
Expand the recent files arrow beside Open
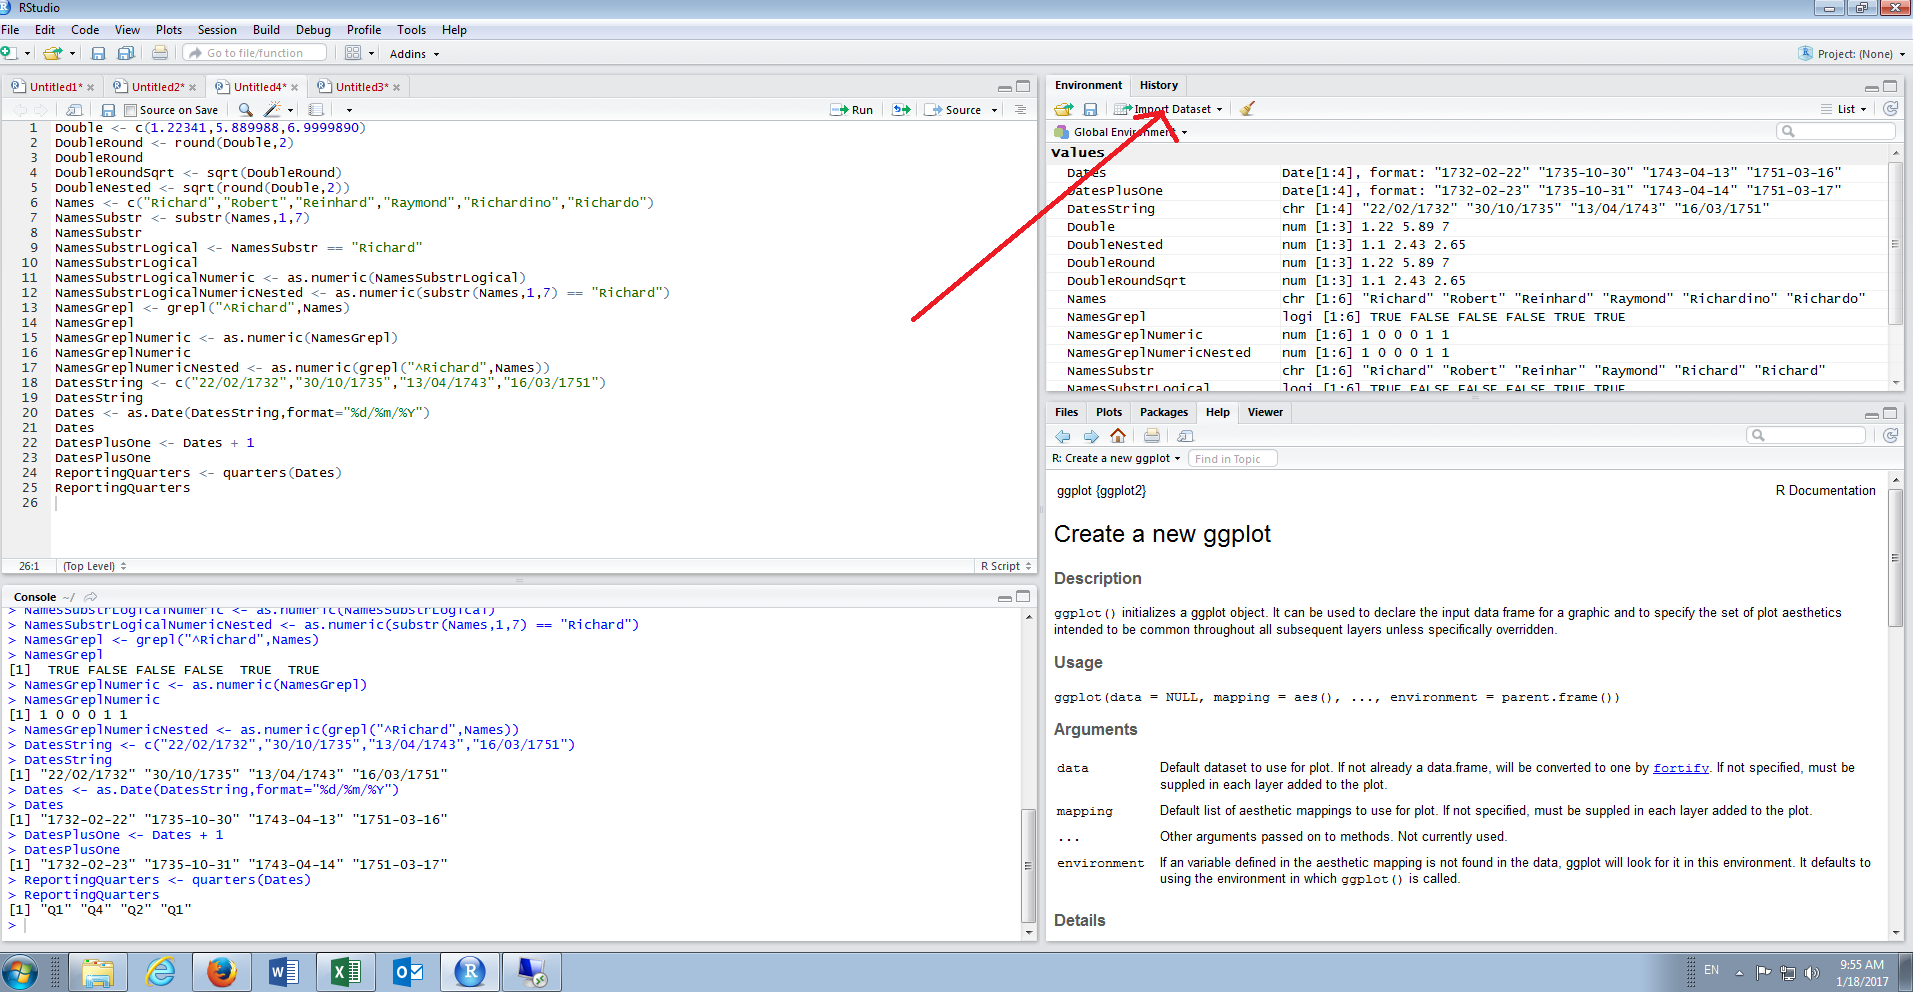pyautogui.click(x=72, y=54)
